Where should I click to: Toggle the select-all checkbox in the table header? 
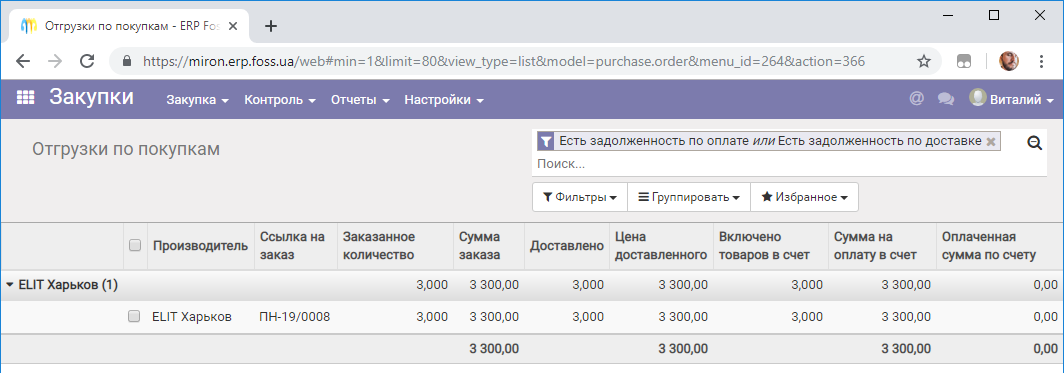pyautogui.click(x=134, y=246)
